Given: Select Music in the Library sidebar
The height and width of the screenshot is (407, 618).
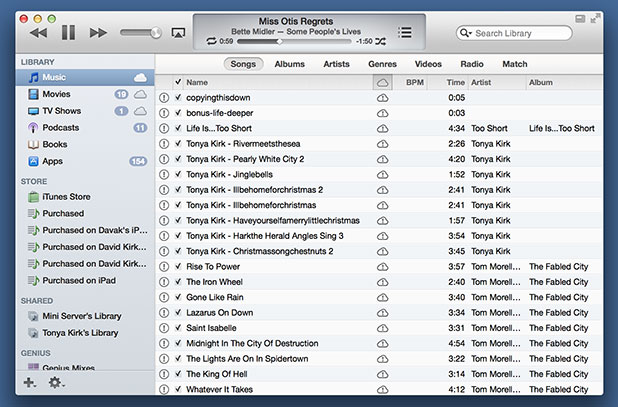Looking at the screenshot, I should tap(85, 77).
